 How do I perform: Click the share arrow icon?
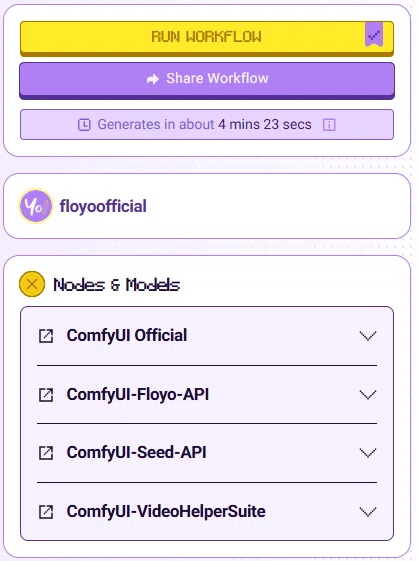point(153,79)
